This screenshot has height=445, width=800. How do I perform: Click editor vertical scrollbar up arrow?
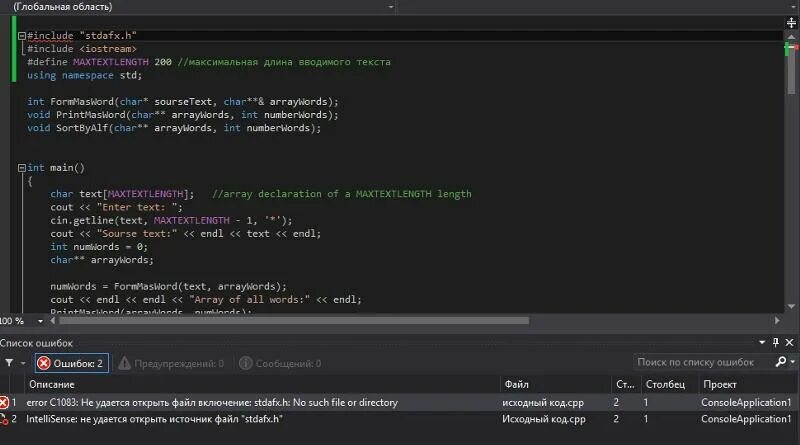pos(791,37)
